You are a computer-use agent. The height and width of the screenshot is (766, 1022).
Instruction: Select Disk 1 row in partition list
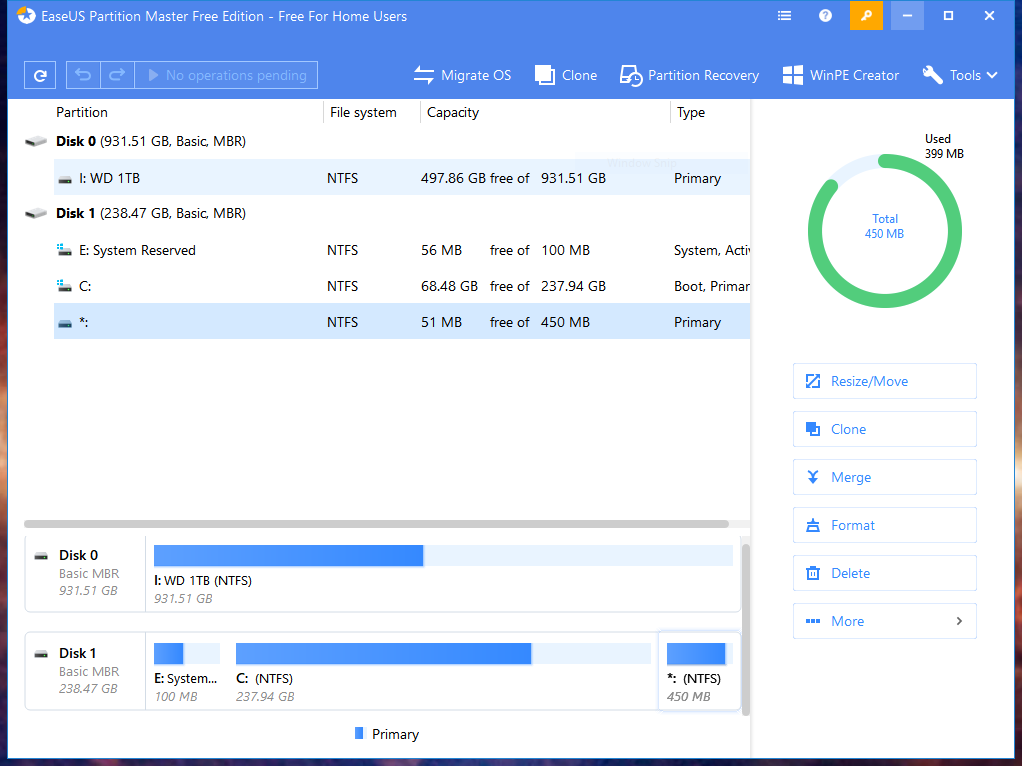coord(387,213)
